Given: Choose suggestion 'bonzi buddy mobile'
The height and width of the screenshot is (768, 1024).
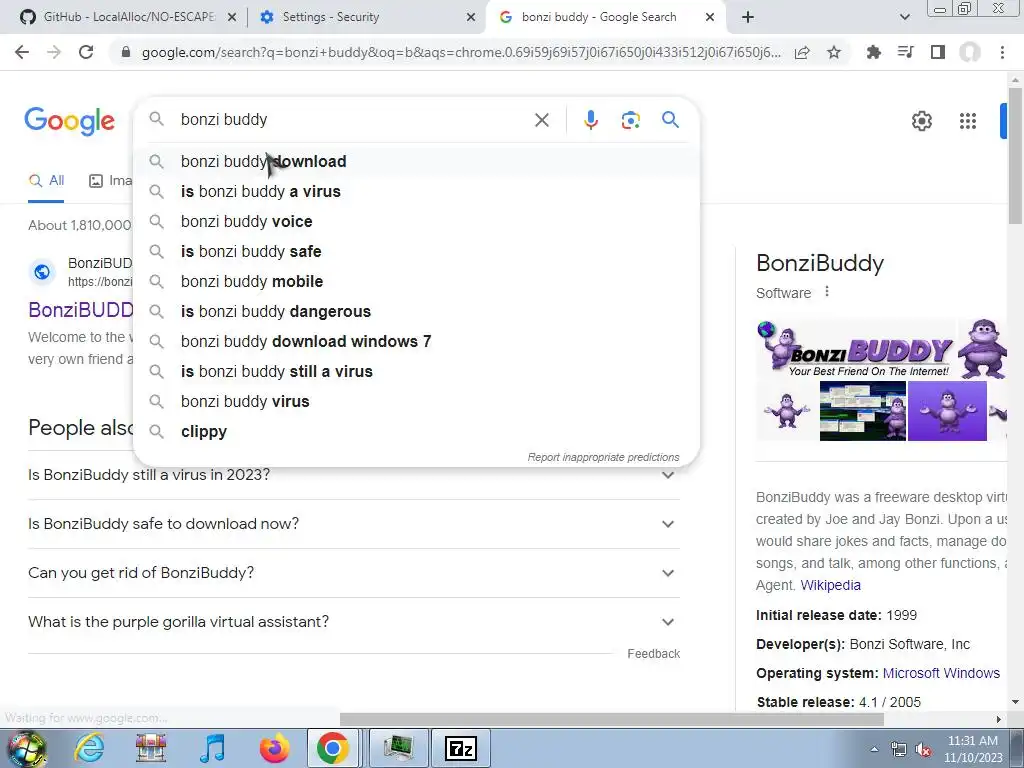Looking at the screenshot, I should pos(416,281).
